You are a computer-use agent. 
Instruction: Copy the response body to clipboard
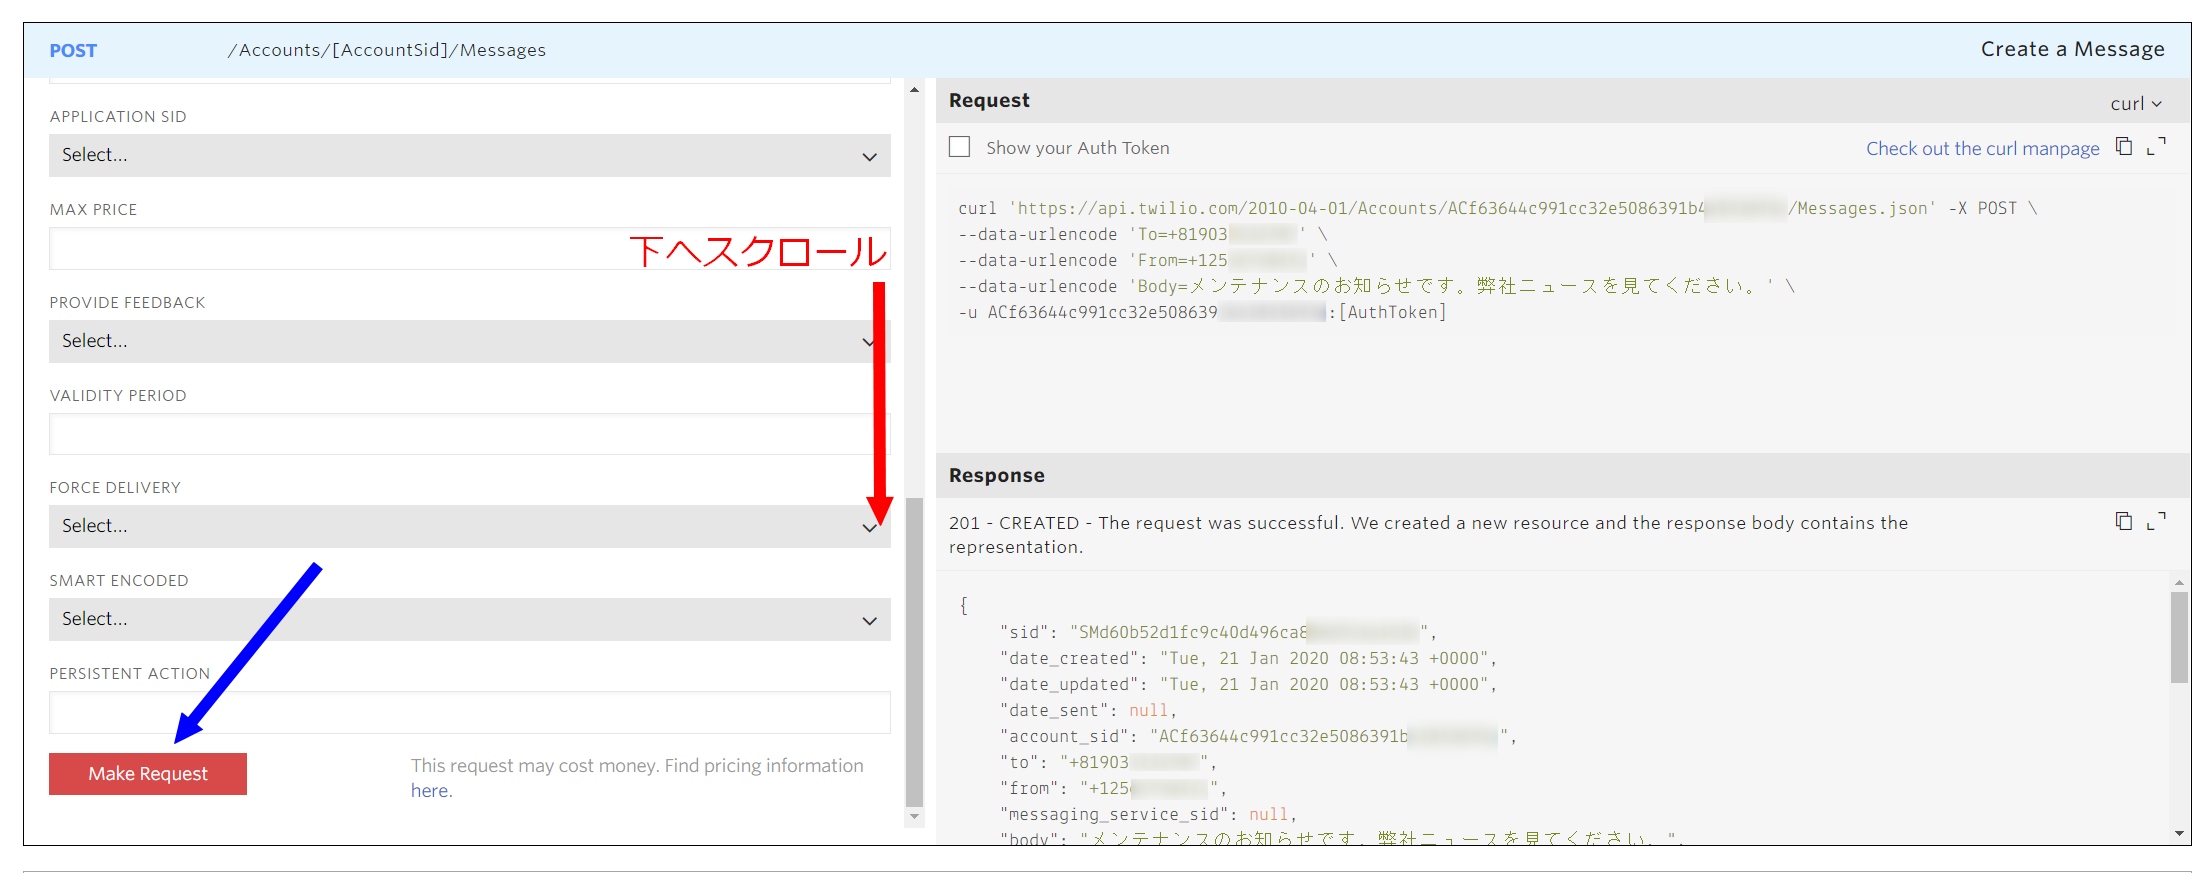coord(2124,521)
